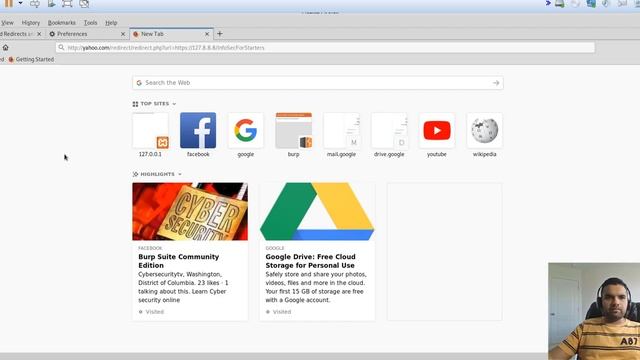Click the Firefox home icon
Screen dimensions: 640x360
pyautogui.click(x=5, y=47)
